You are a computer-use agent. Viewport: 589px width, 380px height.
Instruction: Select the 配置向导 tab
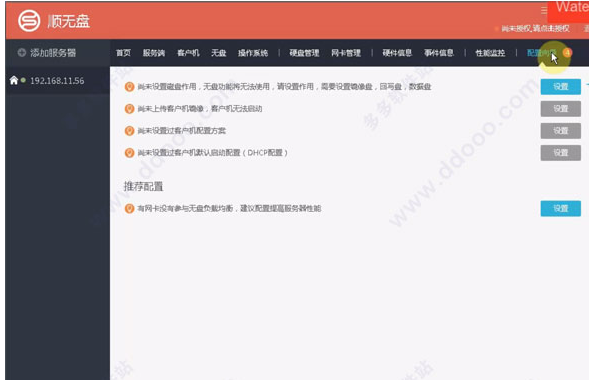click(x=542, y=53)
